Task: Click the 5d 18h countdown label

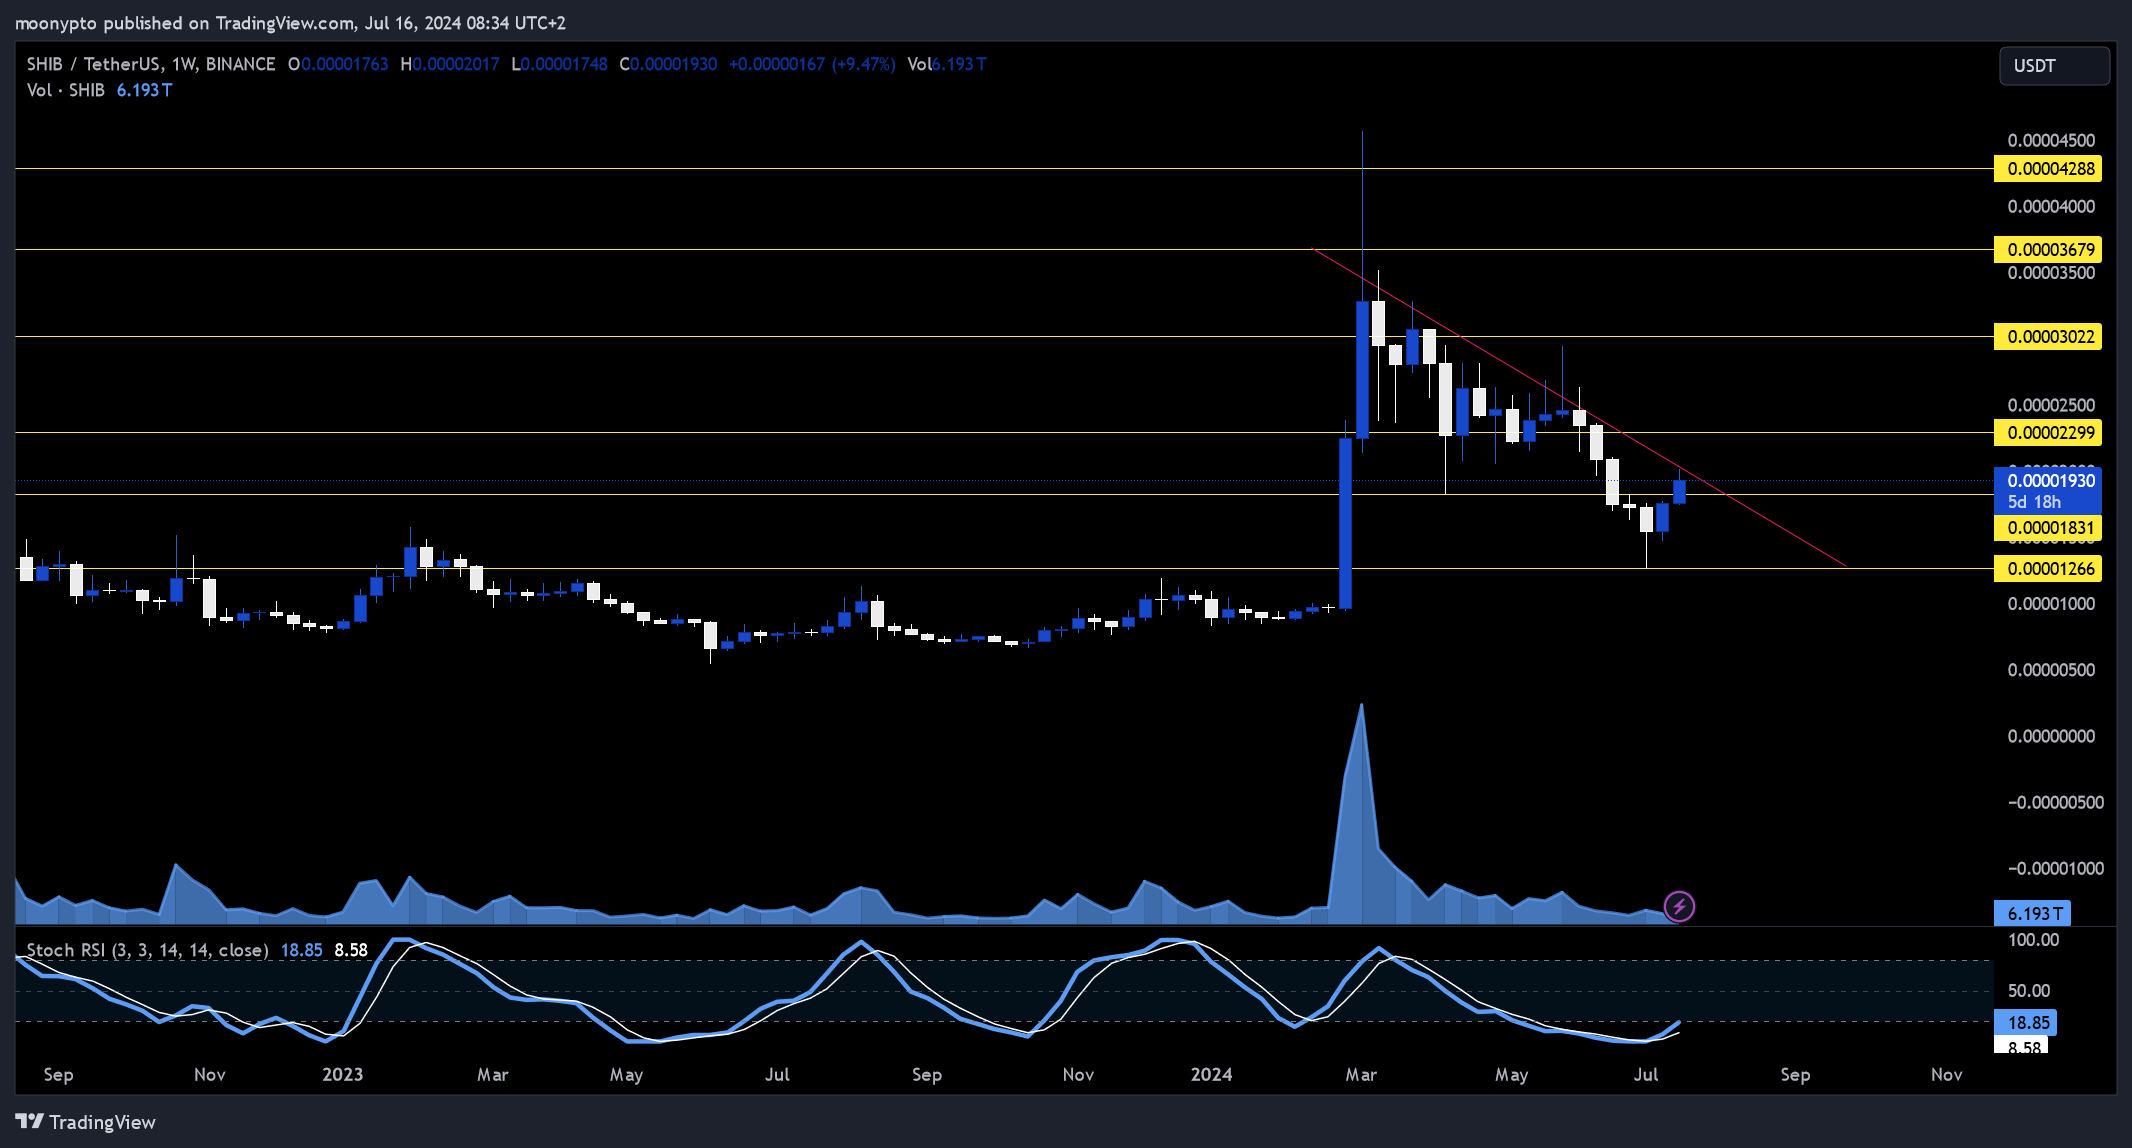Action: 2034,502
